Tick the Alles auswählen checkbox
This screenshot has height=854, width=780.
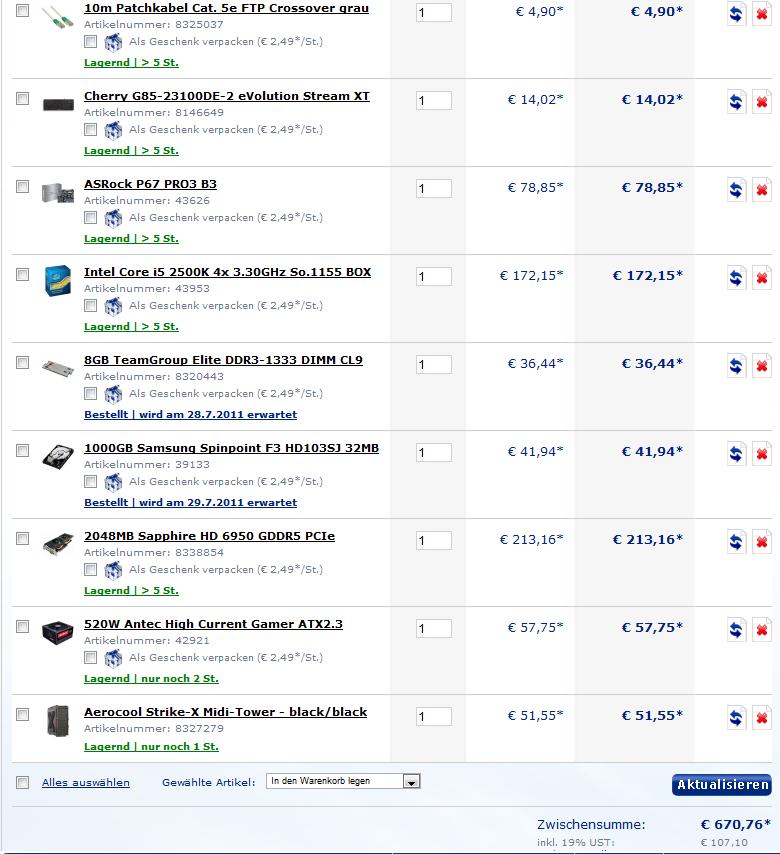[x=22, y=783]
